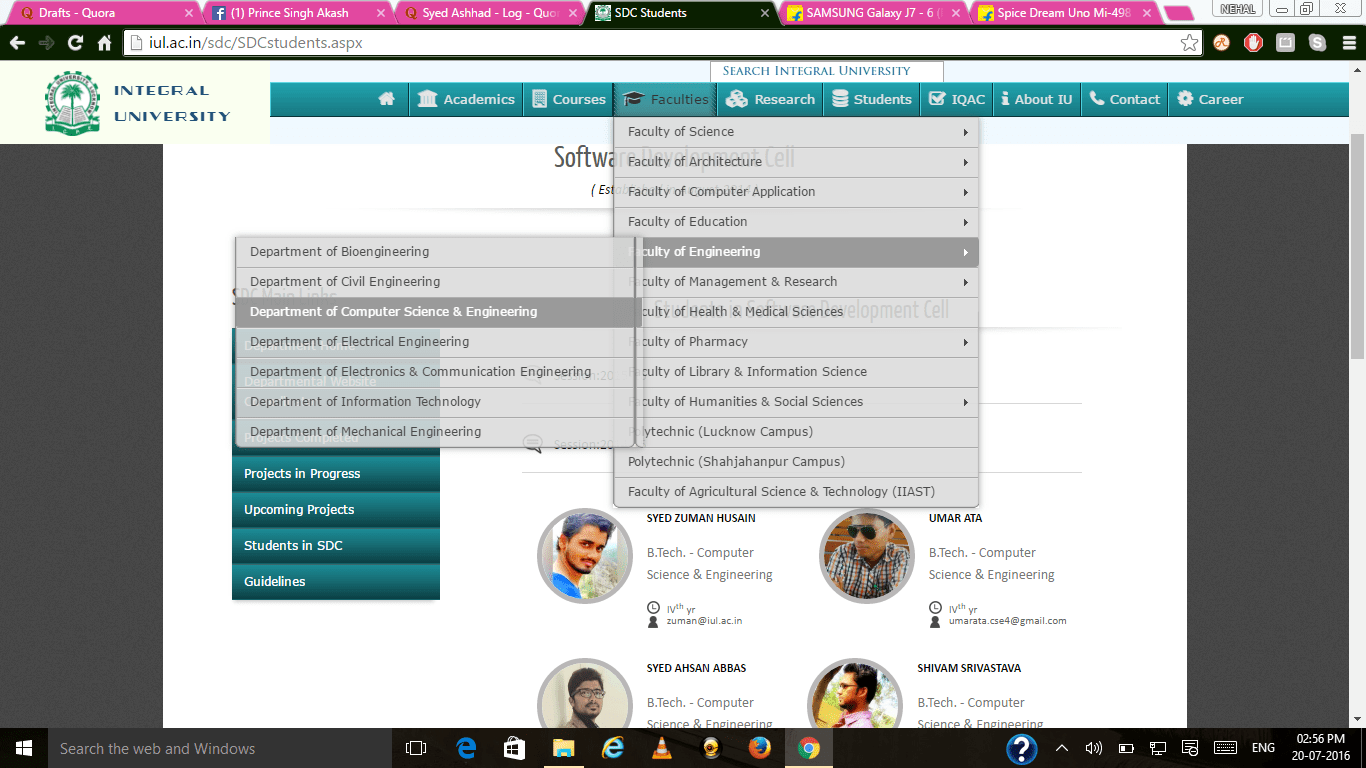1366x768 pixels.
Task: Open Upcoming Projects sidebar link
Action: tap(336, 510)
